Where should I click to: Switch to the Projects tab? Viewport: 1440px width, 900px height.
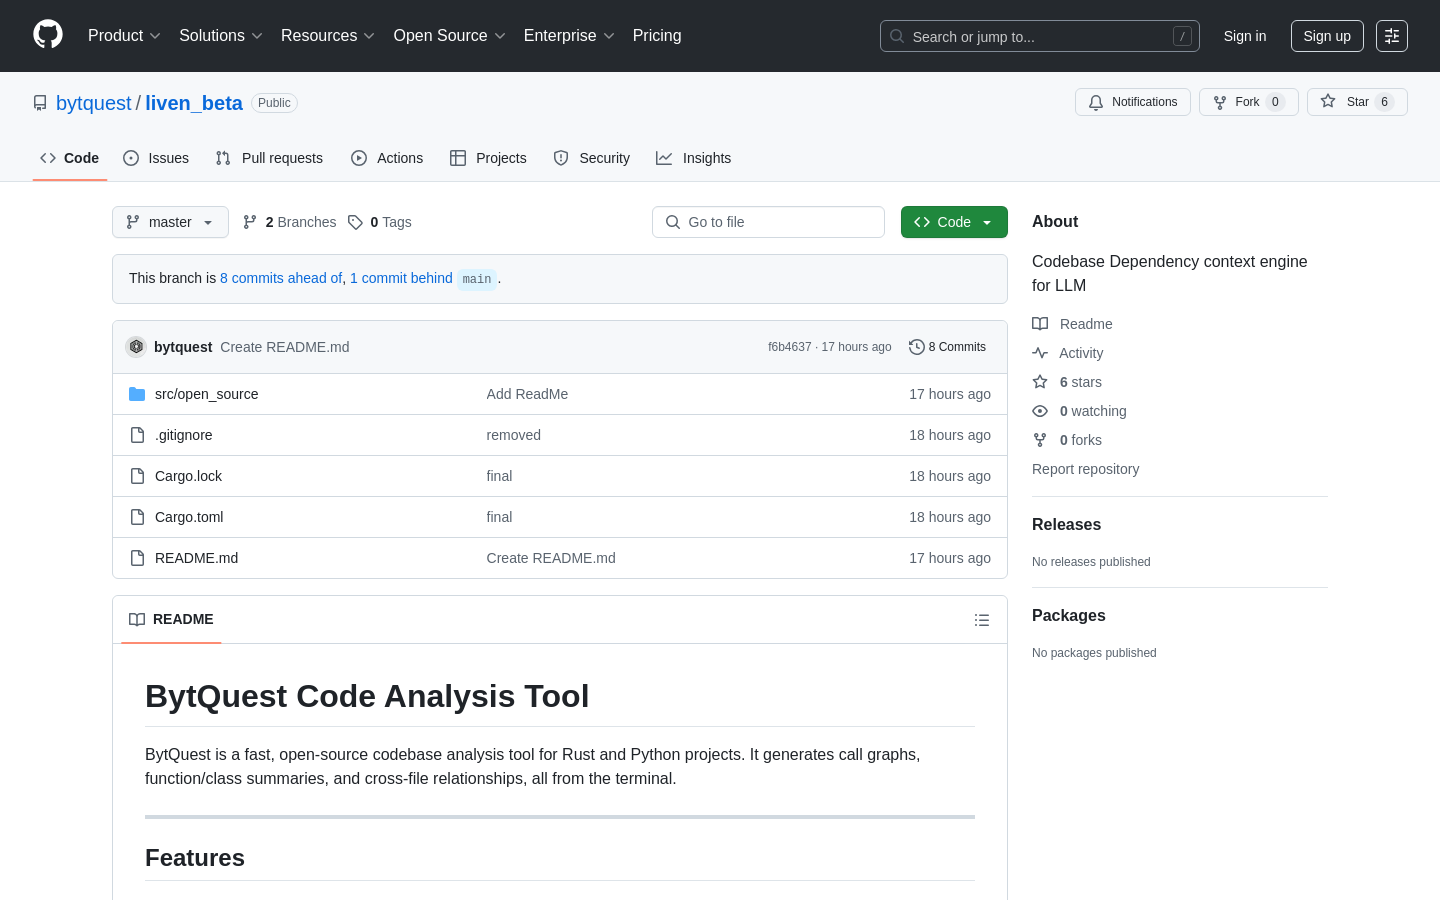tap(488, 158)
